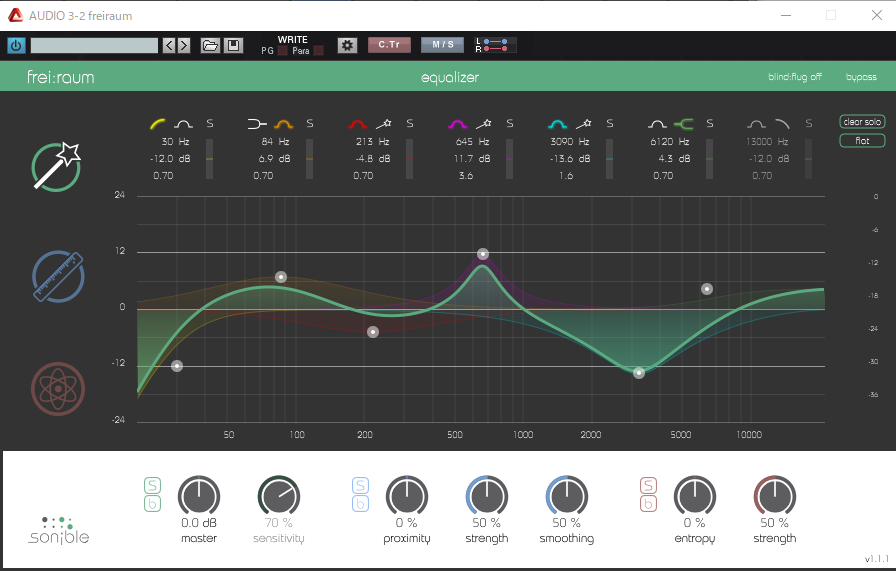The height and width of the screenshot is (571, 896).
Task: Enable the Para write checkbox
Action: [318, 50]
